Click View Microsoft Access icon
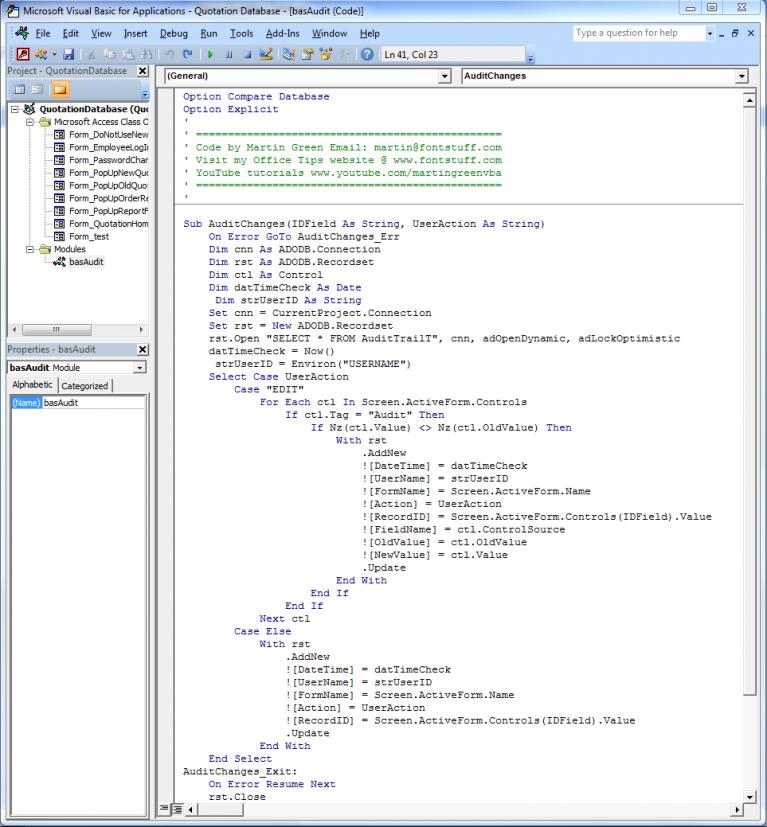The image size is (767, 827). (x=22, y=54)
